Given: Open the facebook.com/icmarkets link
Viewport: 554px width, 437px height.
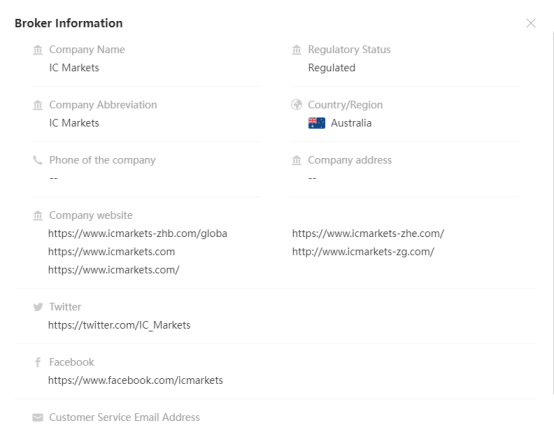Looking at the screenshot, I should 136,380.
